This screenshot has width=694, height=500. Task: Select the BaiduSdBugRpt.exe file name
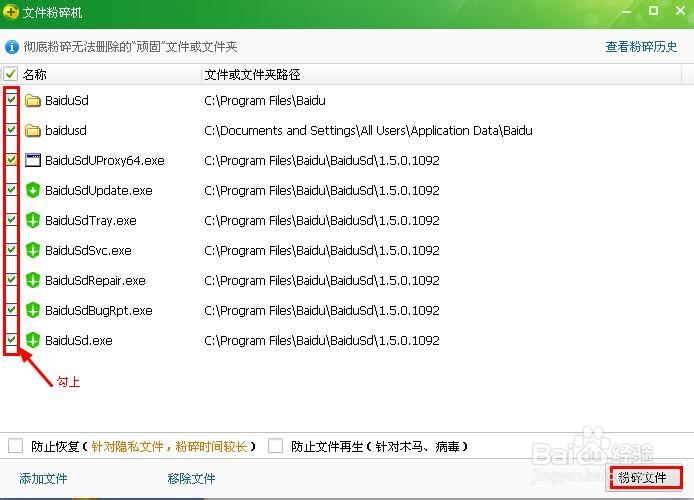click(99, 311)
